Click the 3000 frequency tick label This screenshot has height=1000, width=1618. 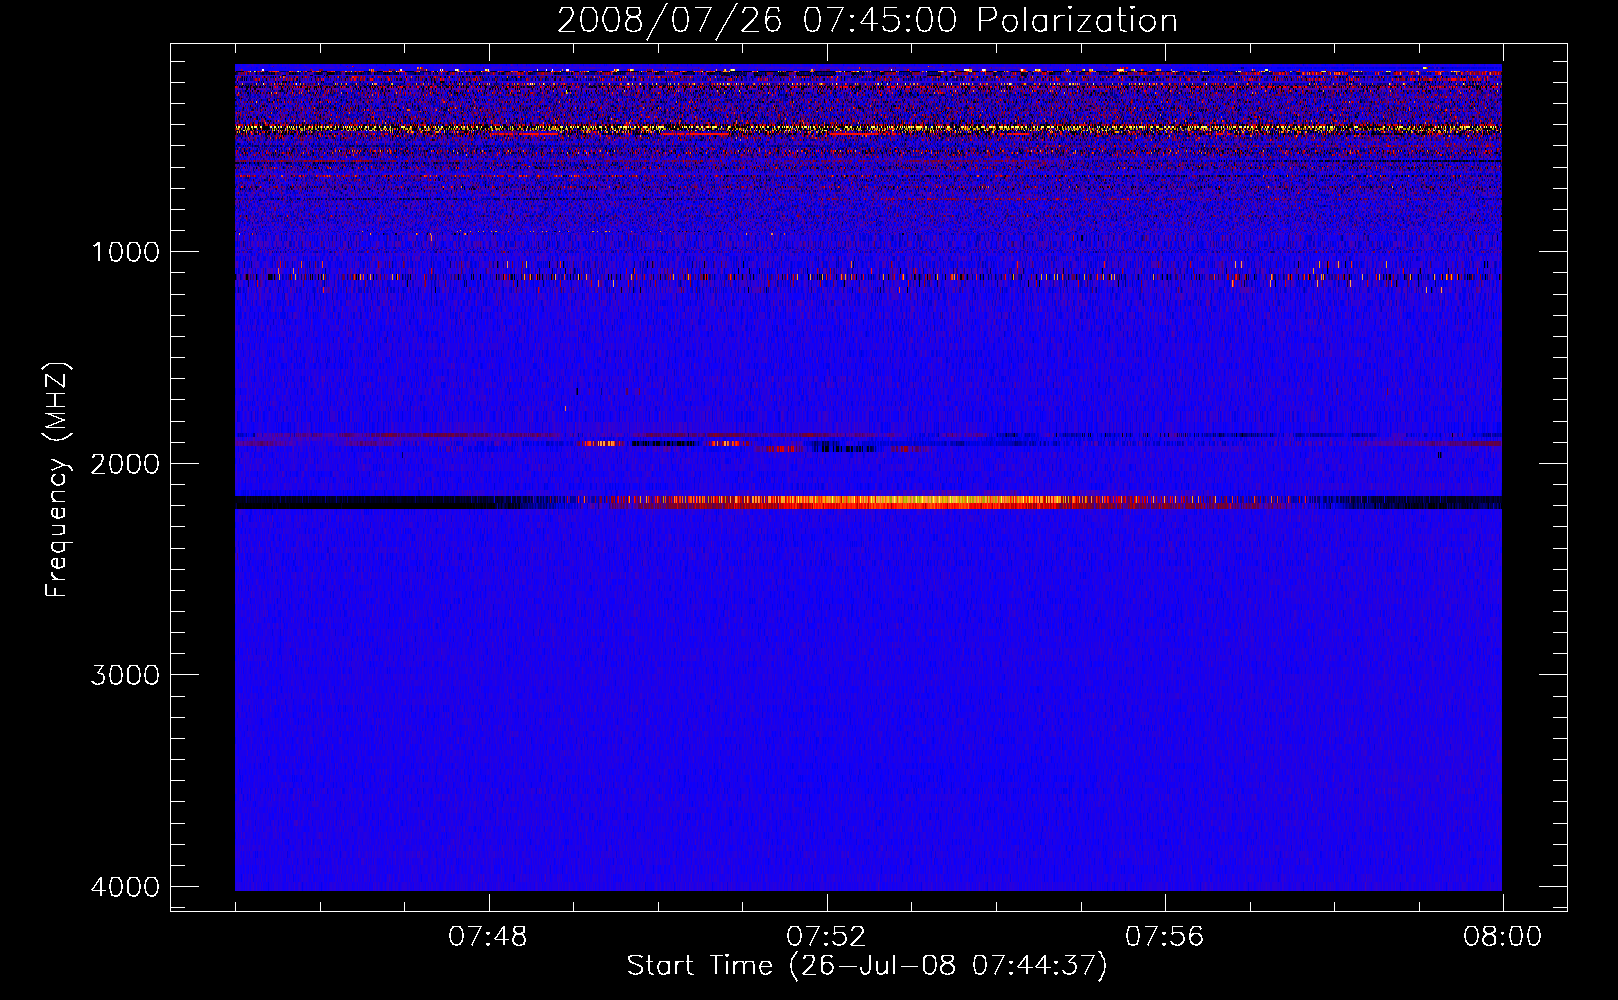pos(125,675)
